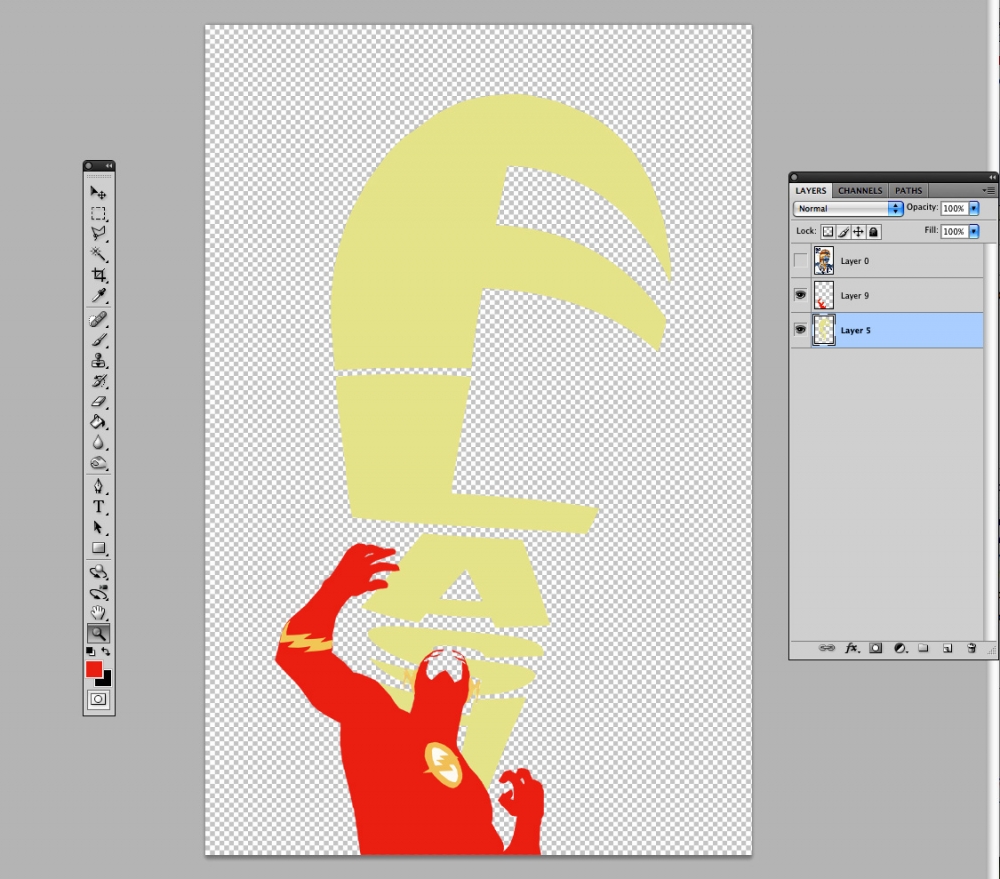Collapse the Layers panel with double arrows
This screenshot has height=879, width=1000.
click(x=992, y=177)
